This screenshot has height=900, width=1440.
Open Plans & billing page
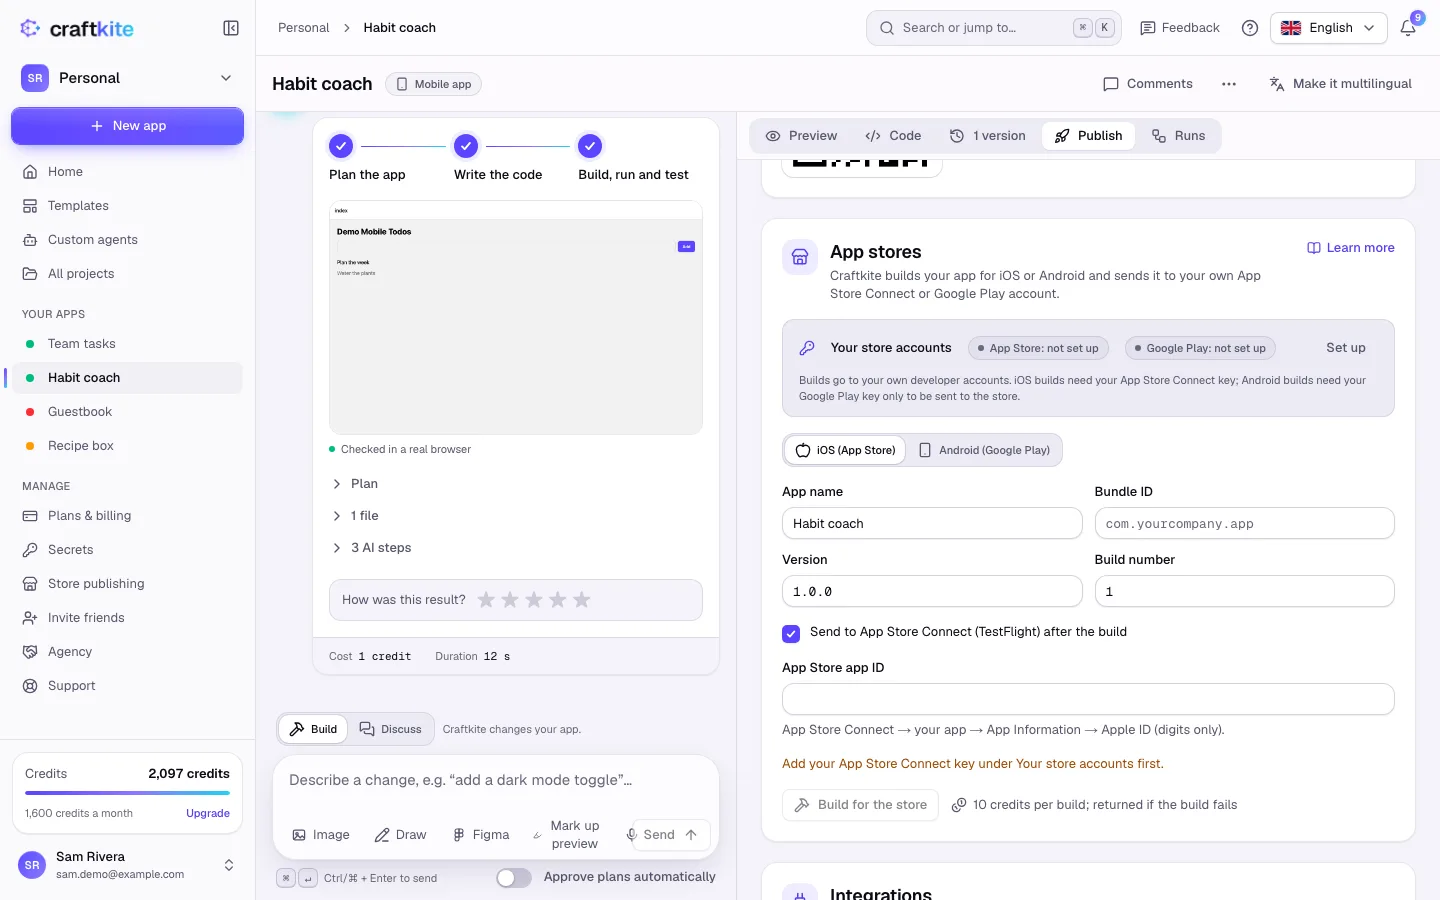pyautogui.click(x=127, y=516)
